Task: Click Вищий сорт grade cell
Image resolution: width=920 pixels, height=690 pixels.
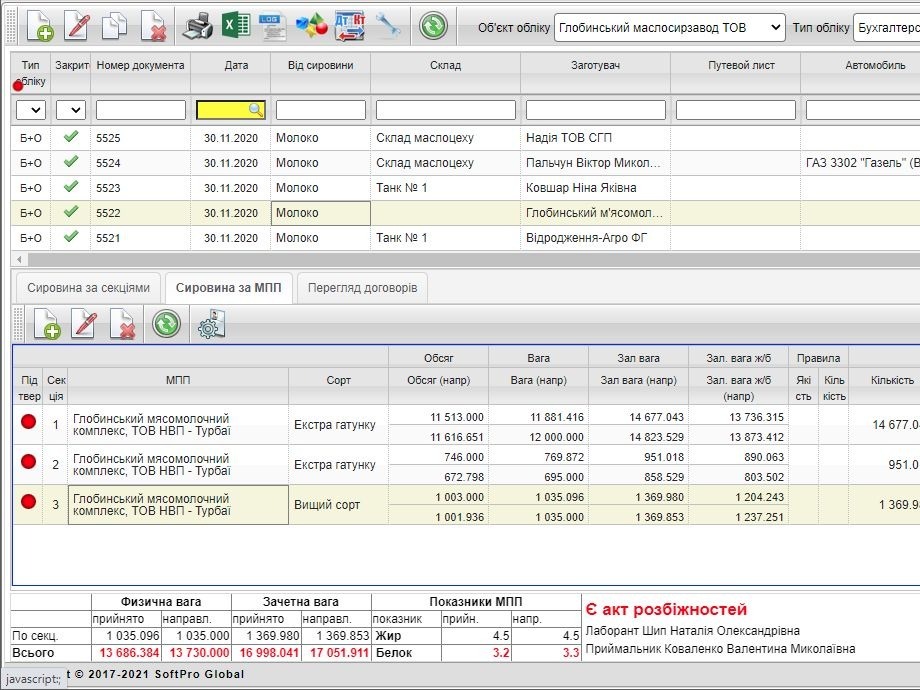Action: [338, 505]
